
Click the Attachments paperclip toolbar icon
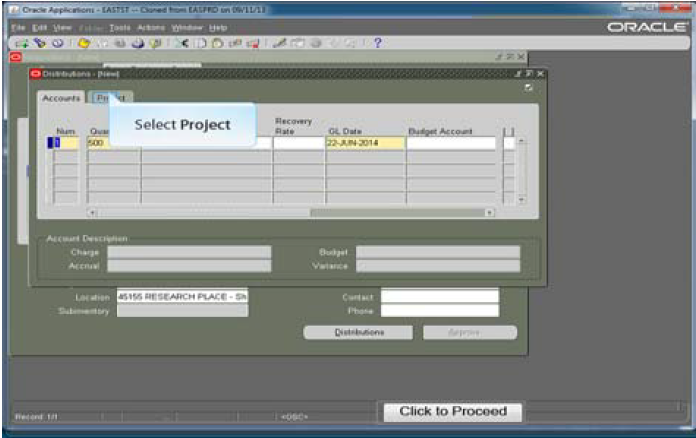[334, 43]
